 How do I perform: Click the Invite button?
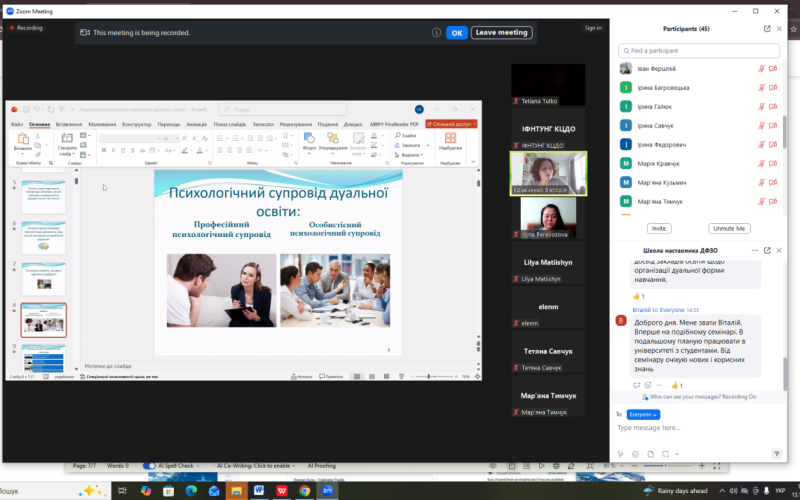[659, 229]
